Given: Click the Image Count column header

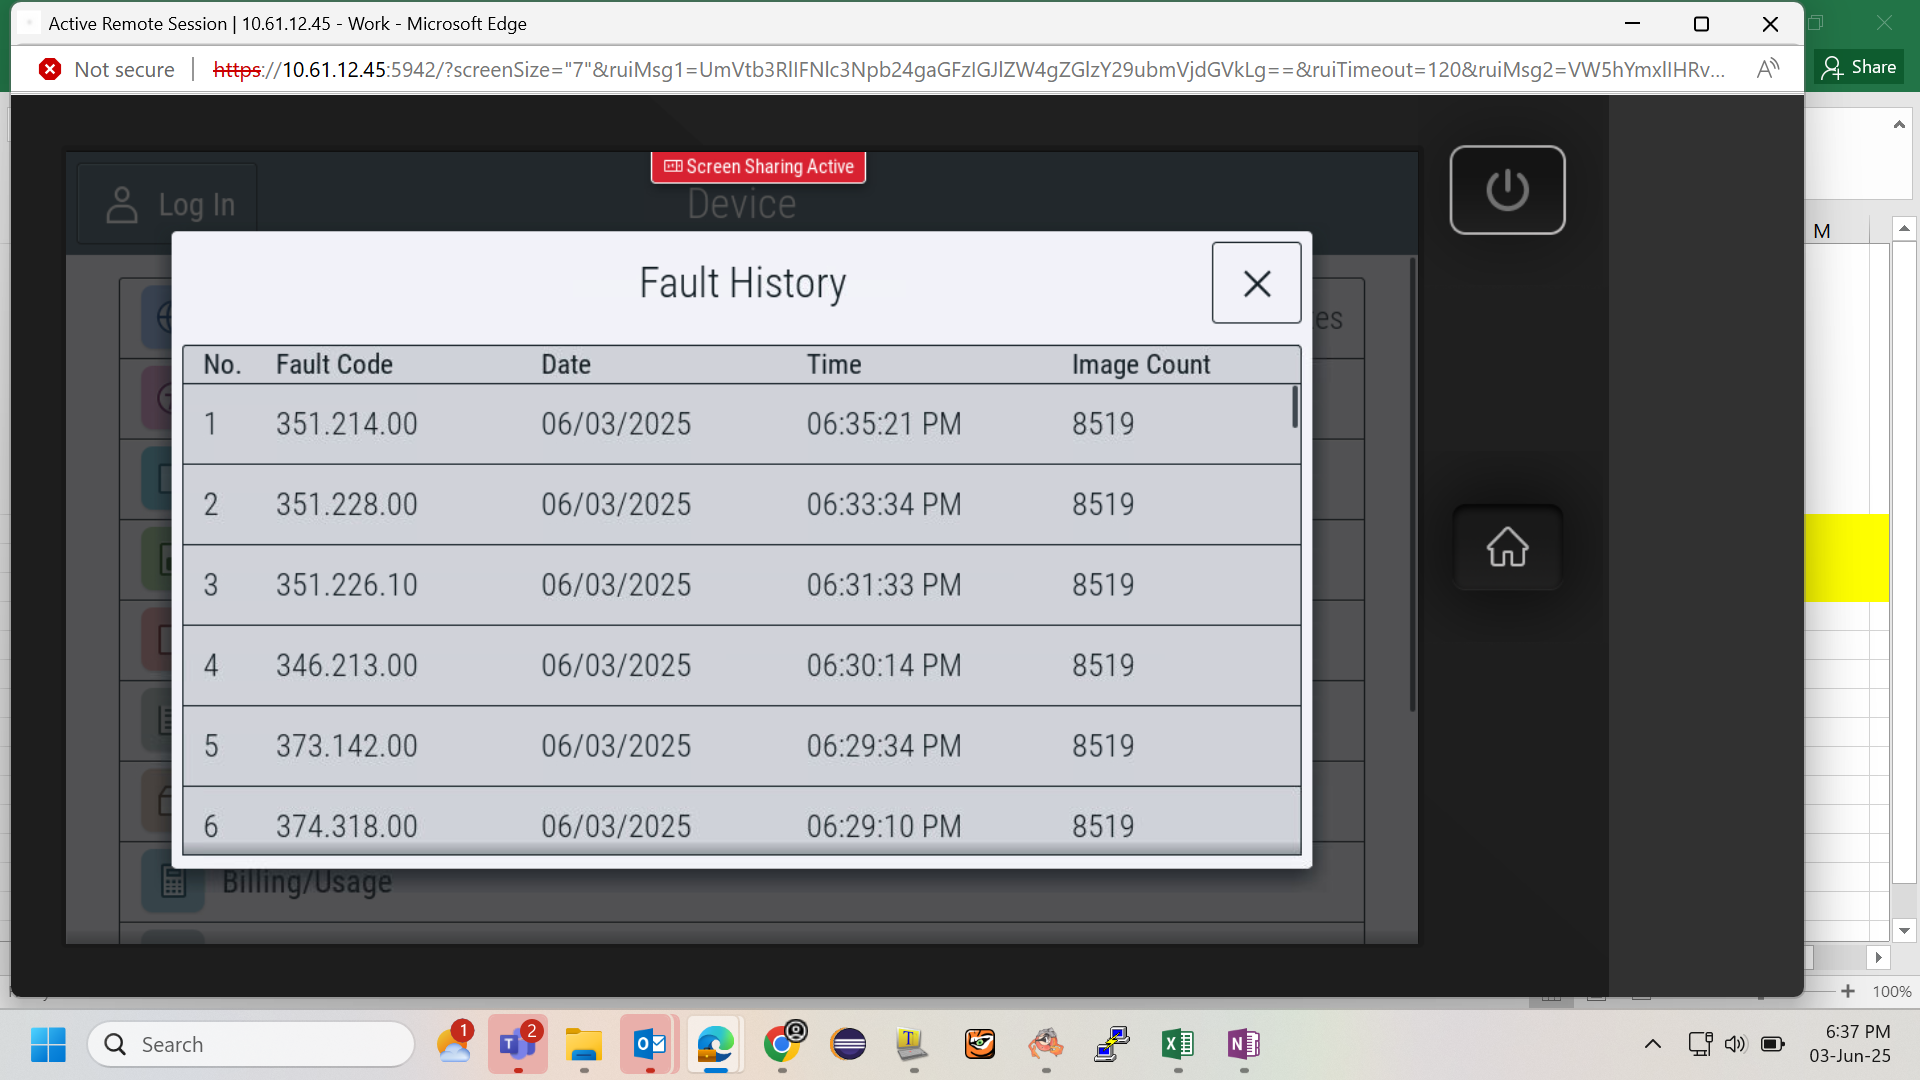Looking at the screenshot, I should coord(1141,365).
